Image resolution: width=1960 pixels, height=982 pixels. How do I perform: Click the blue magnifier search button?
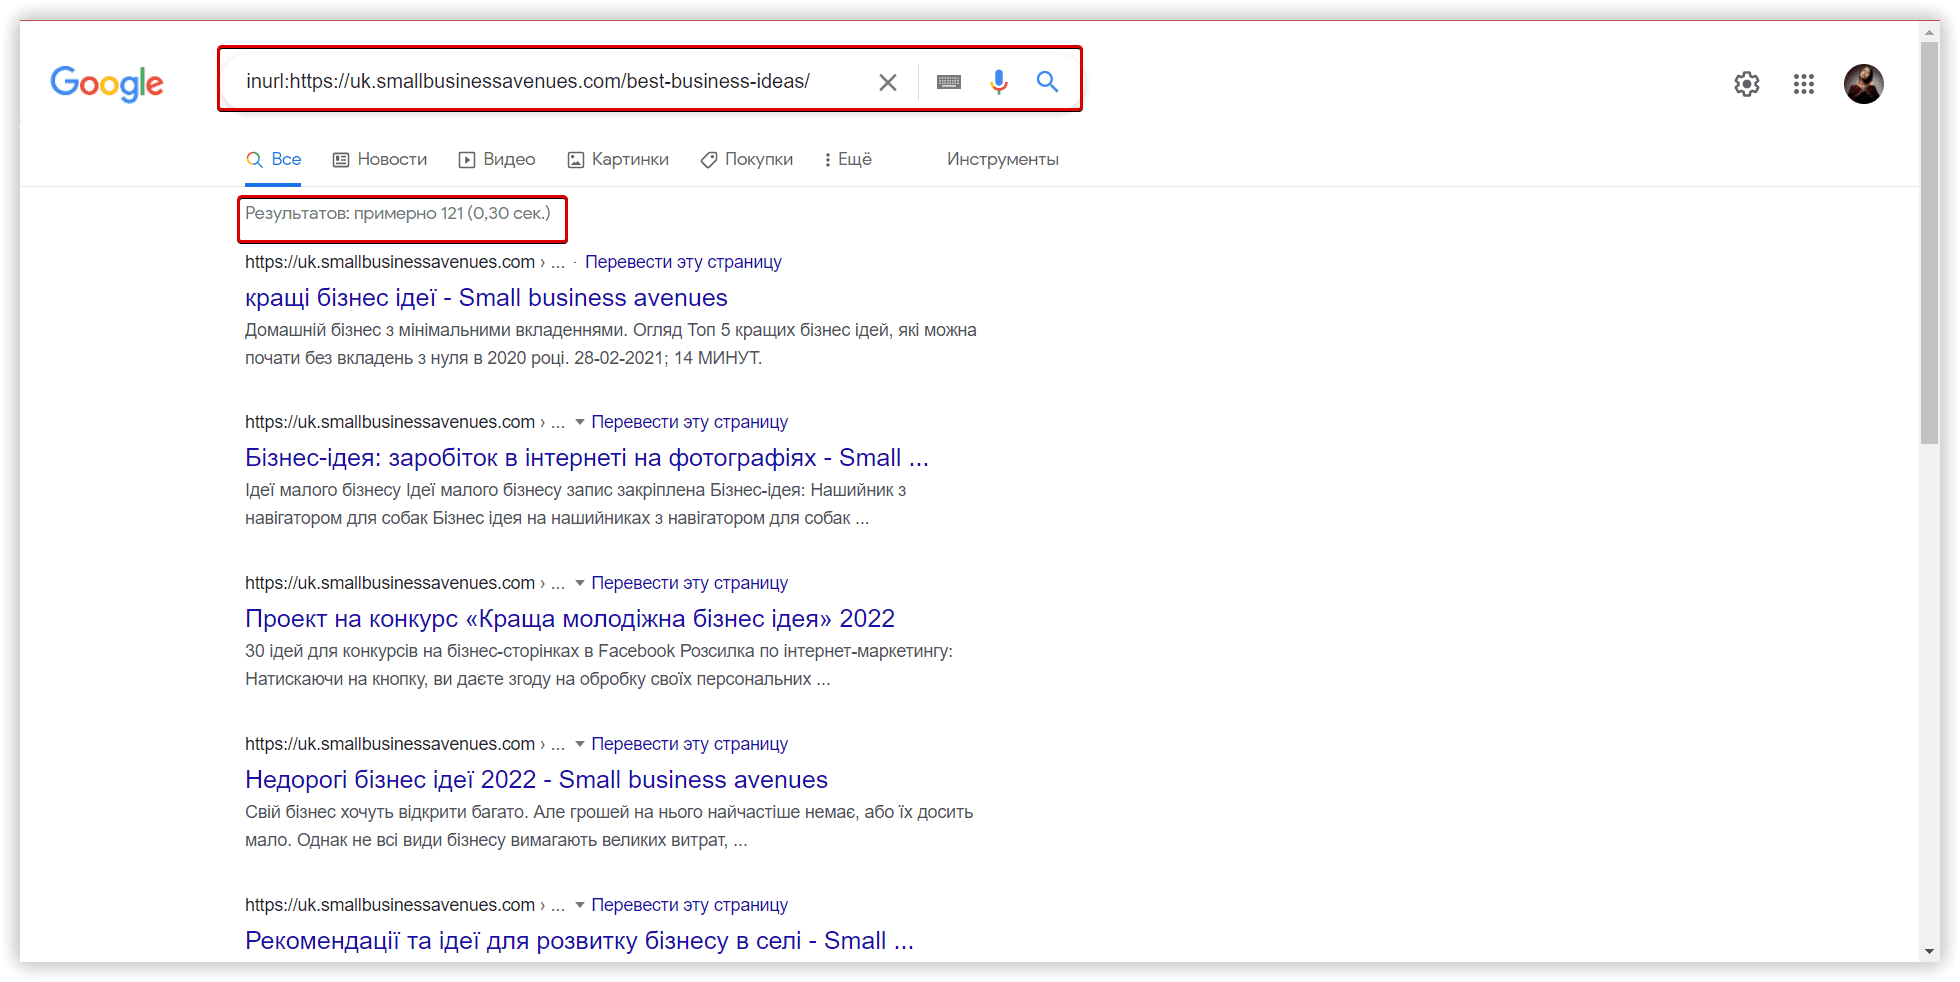1047,82
